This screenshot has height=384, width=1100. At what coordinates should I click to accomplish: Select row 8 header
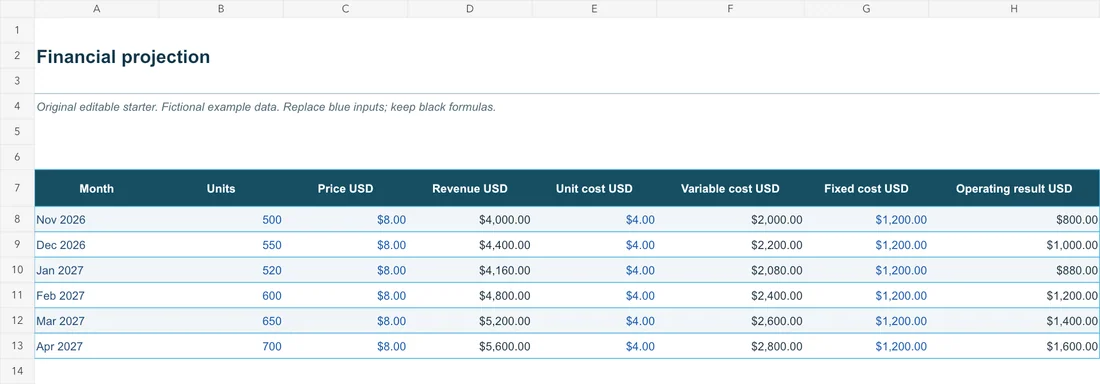pyautogui.click(x=17, y=219)
